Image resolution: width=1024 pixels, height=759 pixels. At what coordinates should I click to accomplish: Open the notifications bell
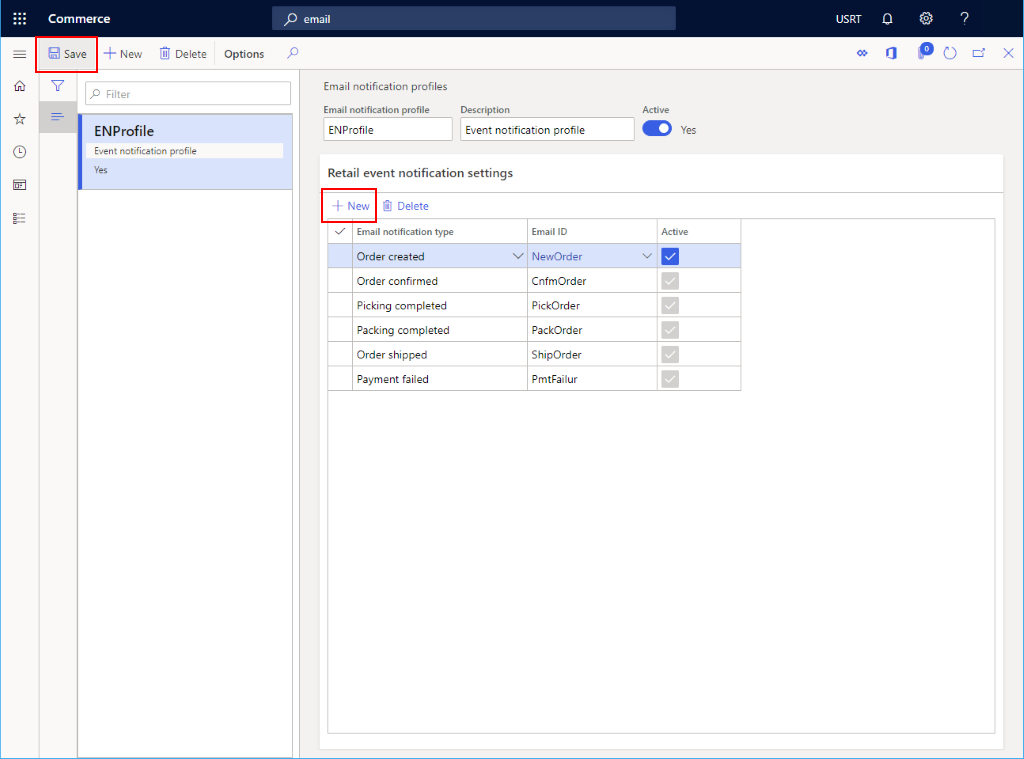[x=886, y=18]
